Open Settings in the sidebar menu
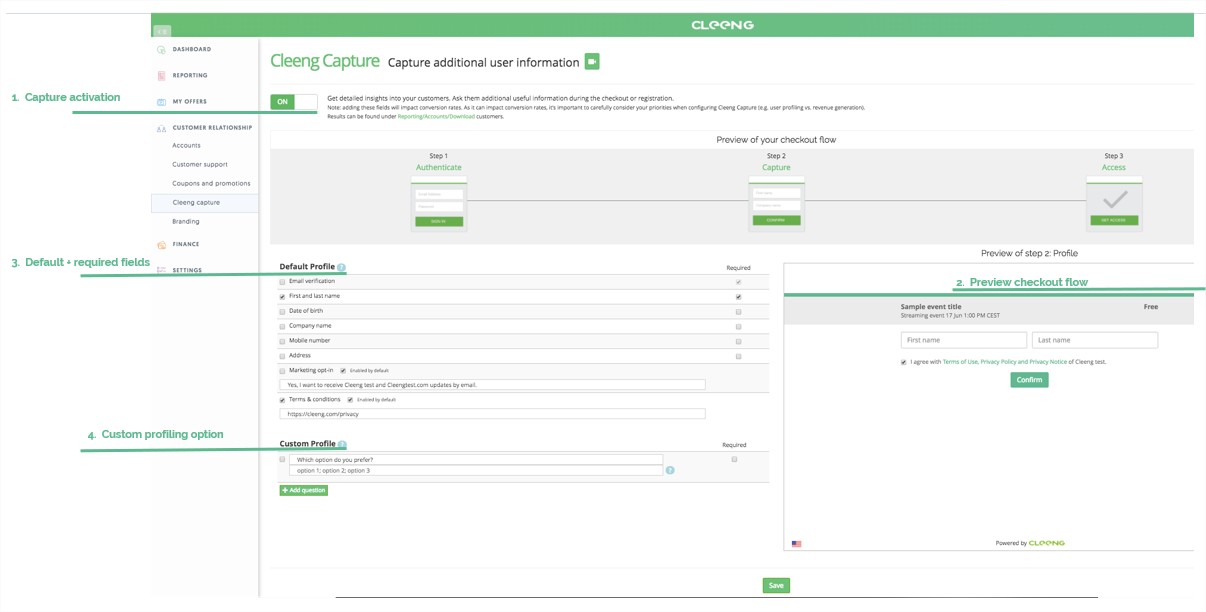 (x=187, y=270)
